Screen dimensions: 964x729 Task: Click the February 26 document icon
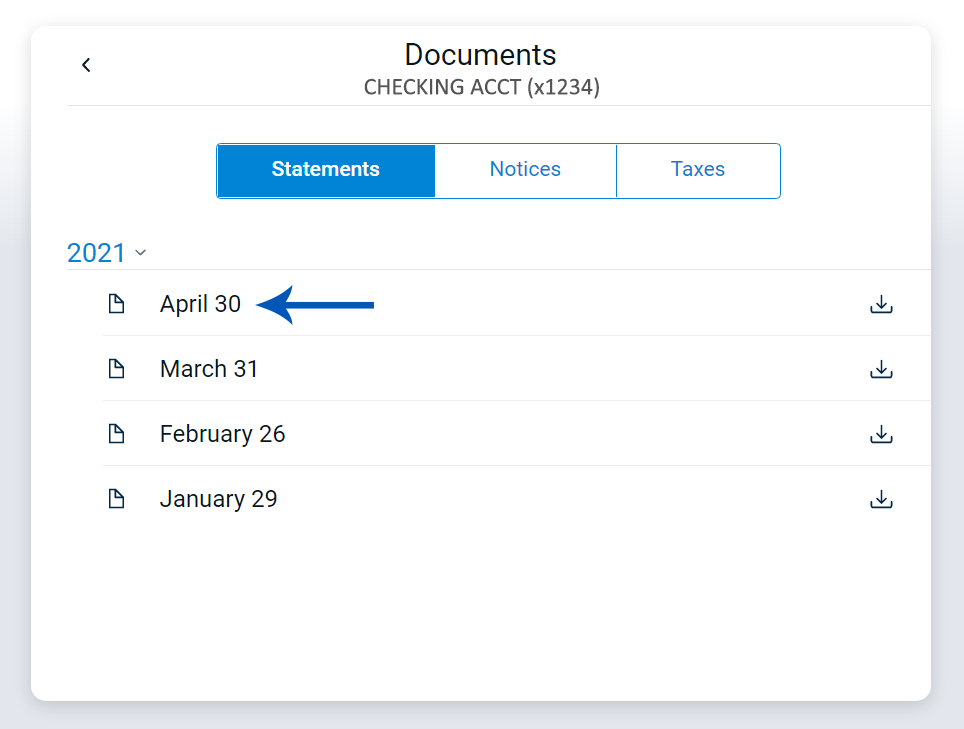click(117, 434)
